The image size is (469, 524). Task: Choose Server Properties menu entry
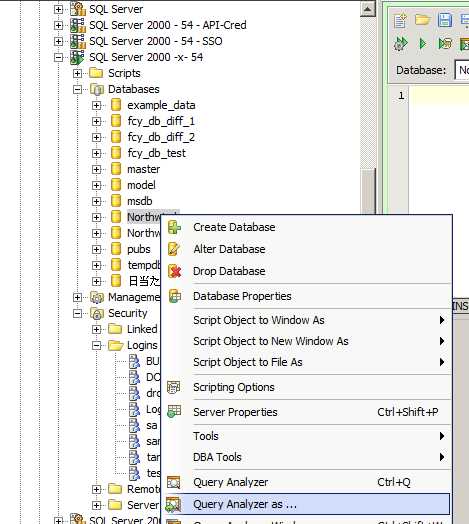(x=306, y=412)
